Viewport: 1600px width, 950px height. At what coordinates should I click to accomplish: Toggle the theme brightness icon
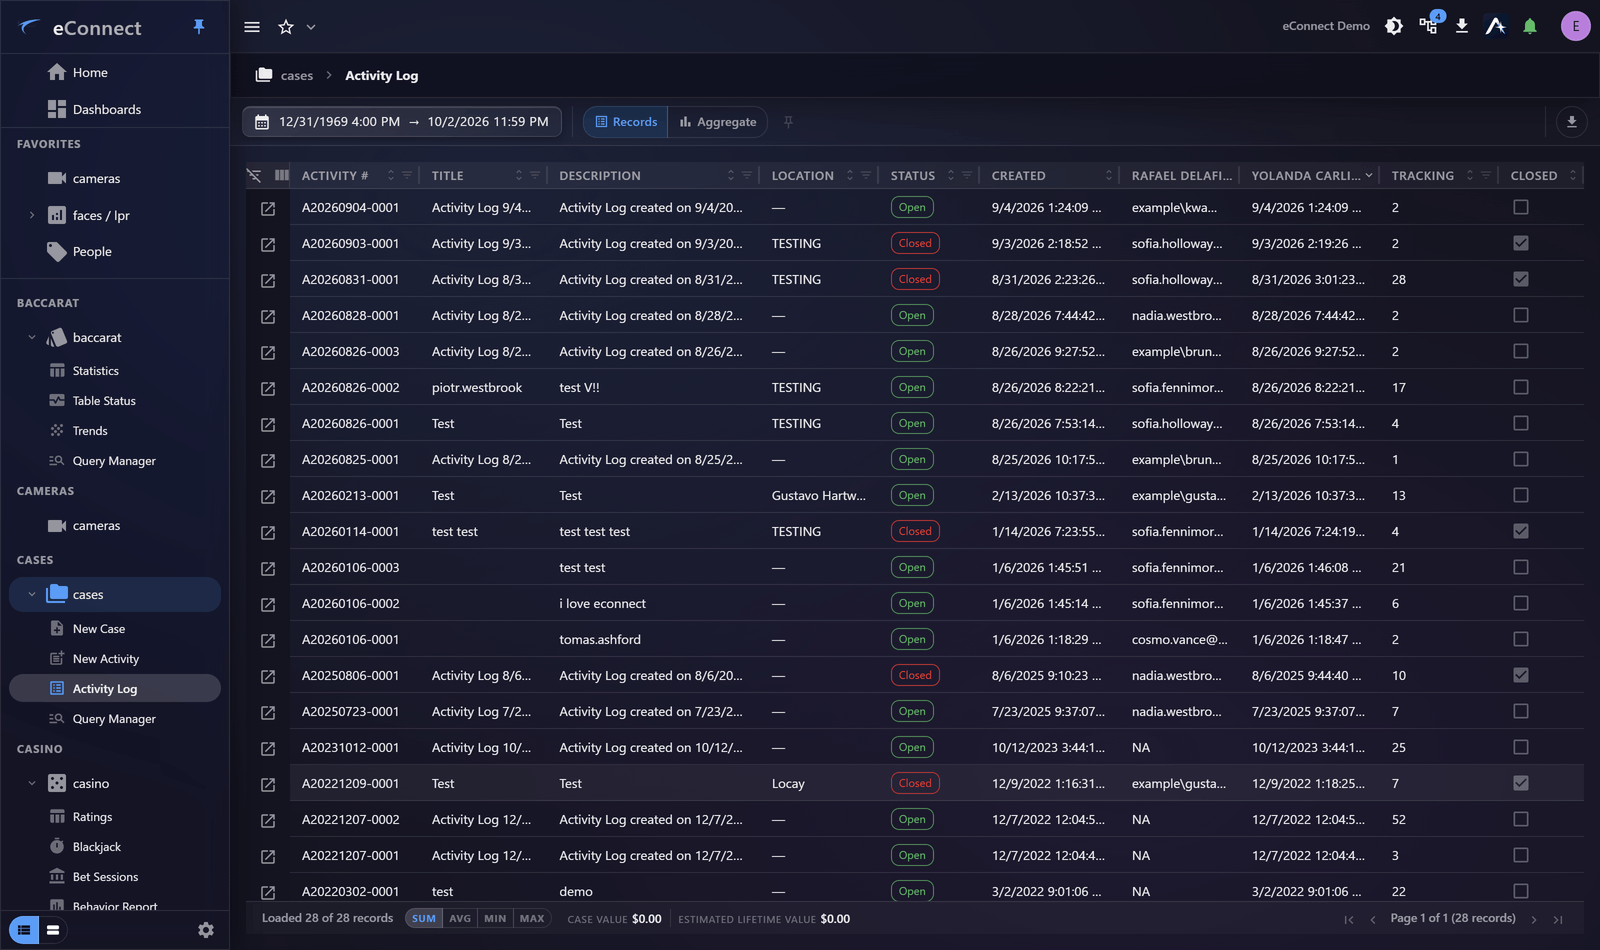[x=1394, y=26]
